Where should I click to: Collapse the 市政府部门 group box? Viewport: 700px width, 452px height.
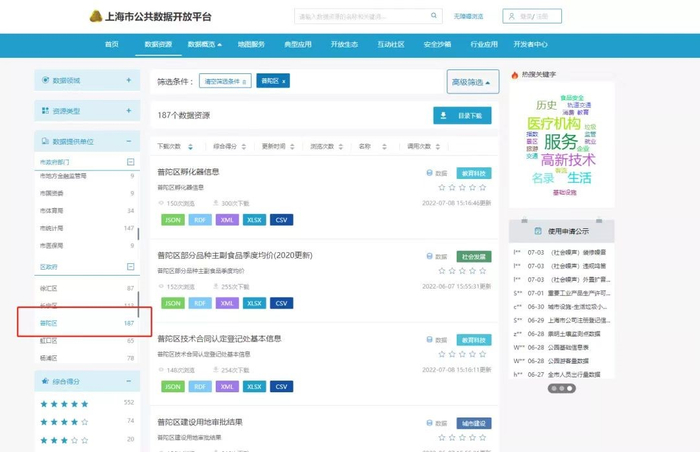[x=130, y=162]
